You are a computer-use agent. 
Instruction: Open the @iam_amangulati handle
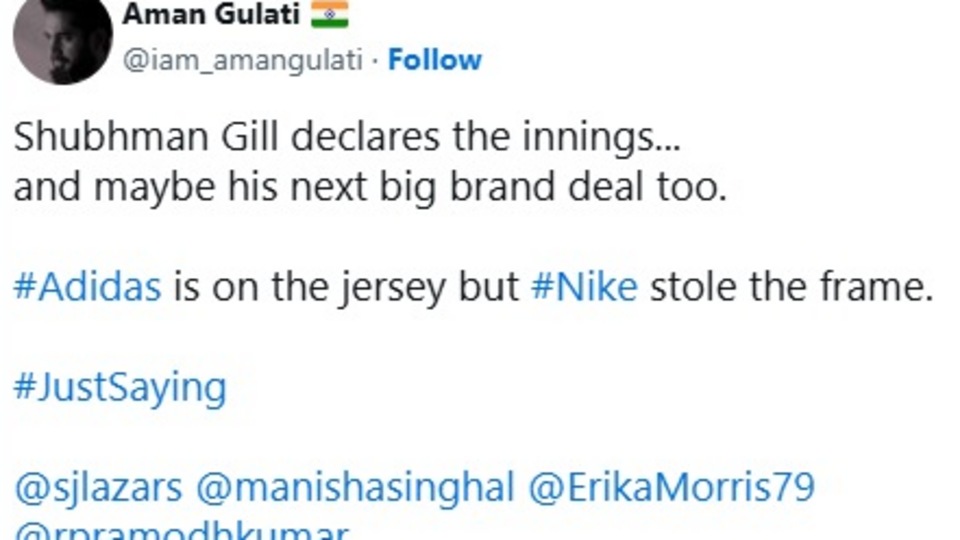tap(241, 60)
